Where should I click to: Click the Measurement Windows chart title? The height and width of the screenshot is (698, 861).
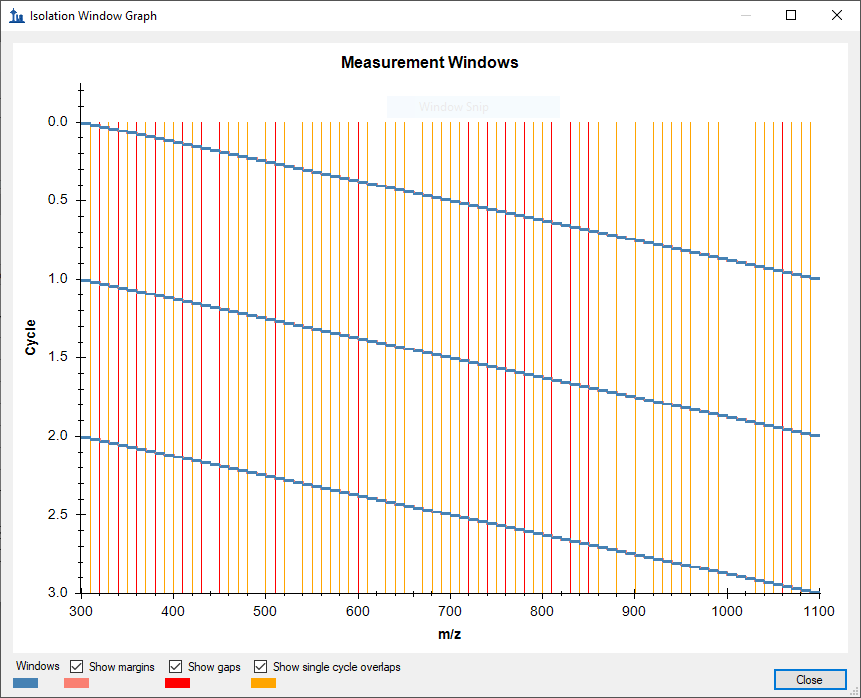point(429,62)
